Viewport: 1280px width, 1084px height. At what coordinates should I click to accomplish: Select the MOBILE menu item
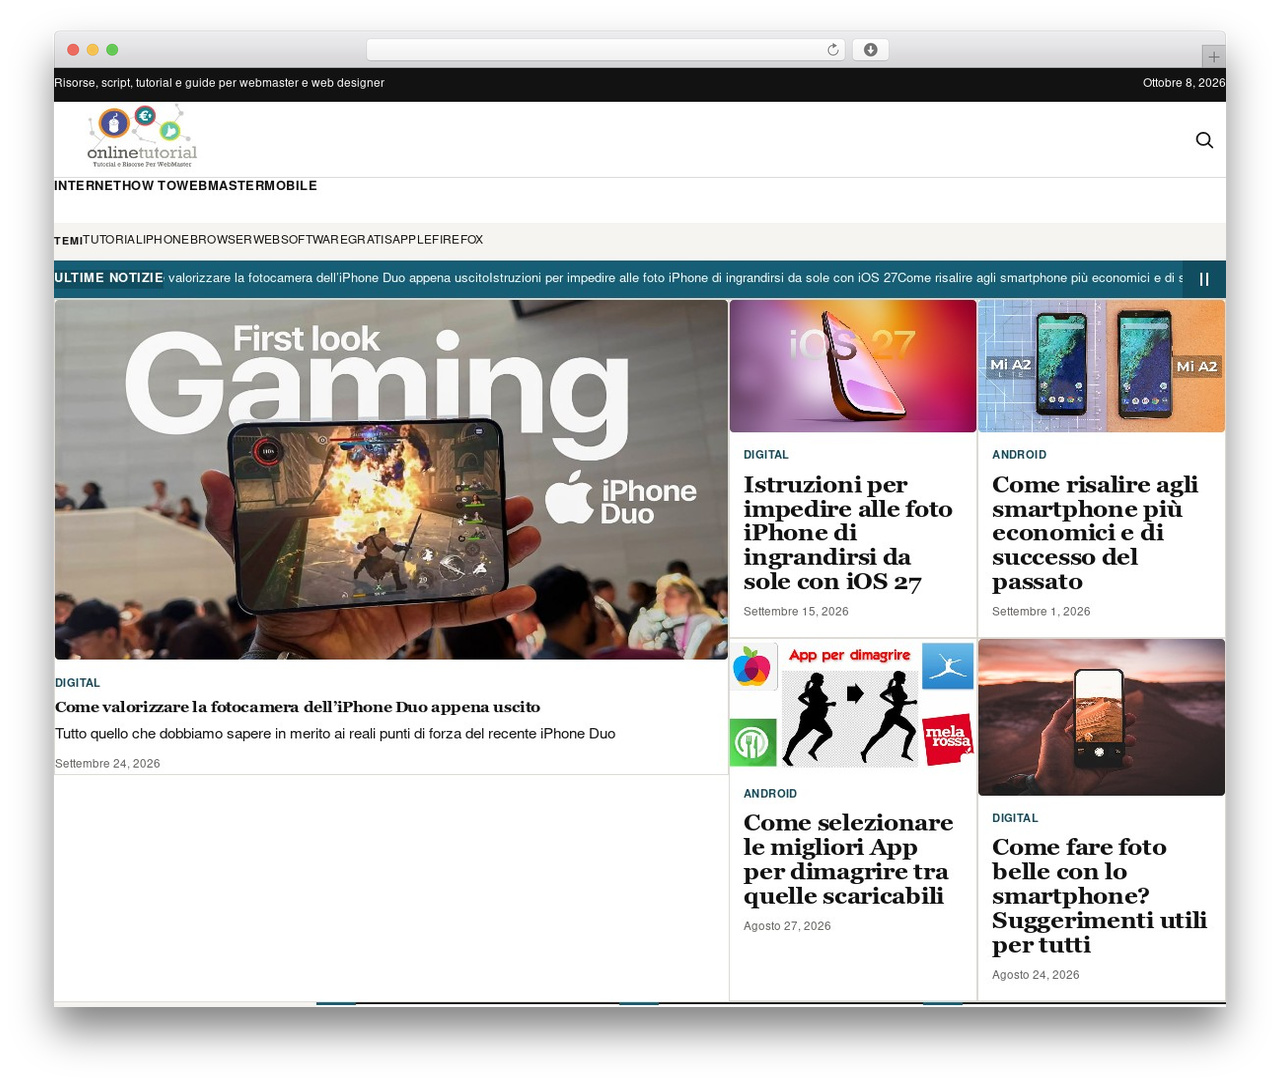(x=291, y=186)
